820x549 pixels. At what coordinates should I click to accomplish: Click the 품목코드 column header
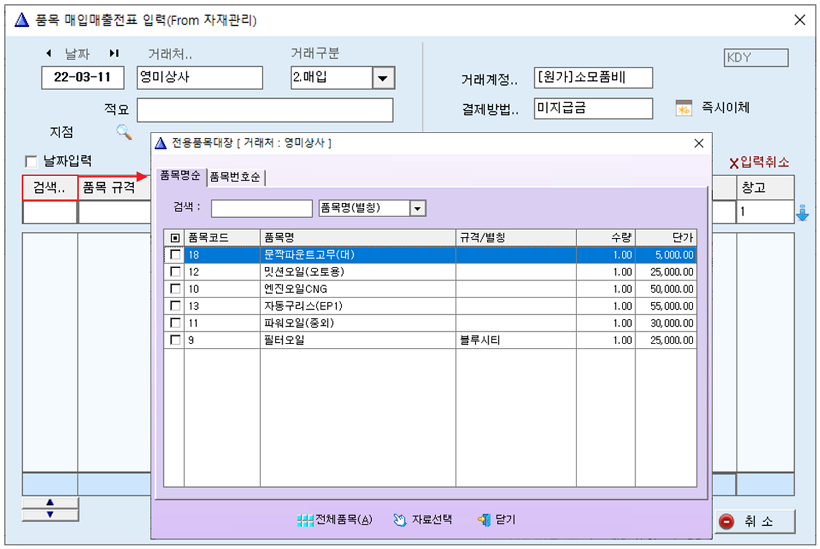click(222, 238)
